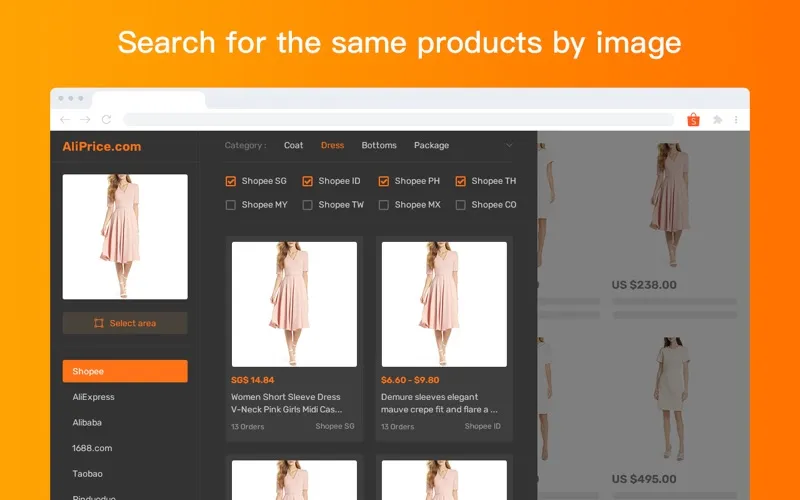Viewport: 800px width, 500px height.
Task: Open the SG$ 14.84 product image
Action: click(x=294, y=304)
